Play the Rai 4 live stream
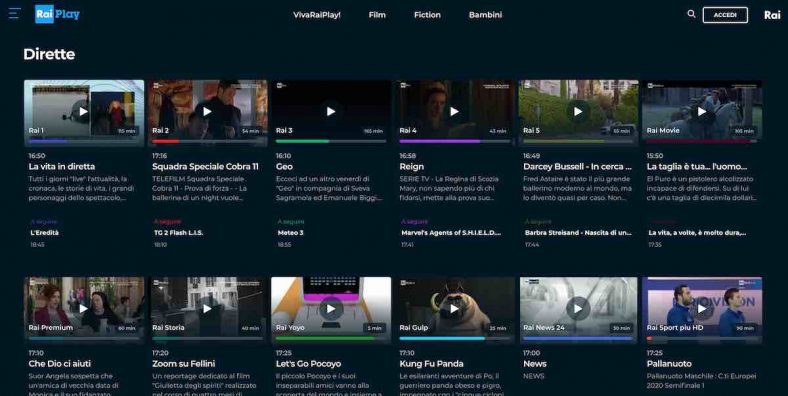This screenshot has width=788, height=396. point(454,112)
